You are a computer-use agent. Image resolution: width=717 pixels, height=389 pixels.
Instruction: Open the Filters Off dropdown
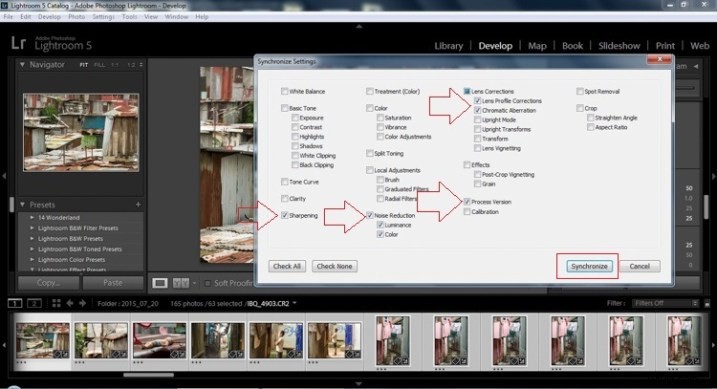tap(666, 303)
